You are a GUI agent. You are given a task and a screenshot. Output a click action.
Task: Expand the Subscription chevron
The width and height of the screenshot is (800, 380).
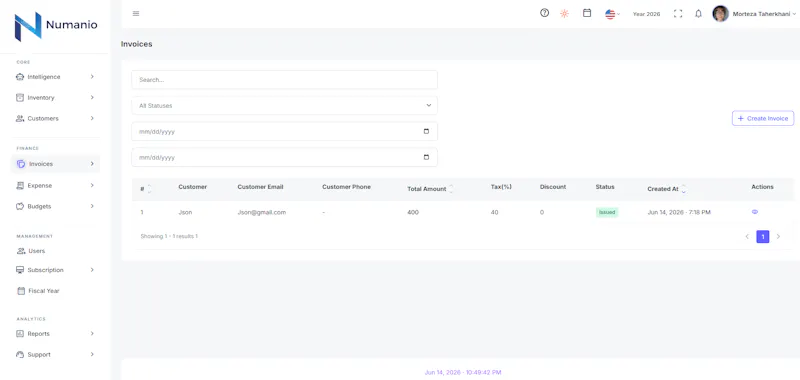[x=92, y=270]
